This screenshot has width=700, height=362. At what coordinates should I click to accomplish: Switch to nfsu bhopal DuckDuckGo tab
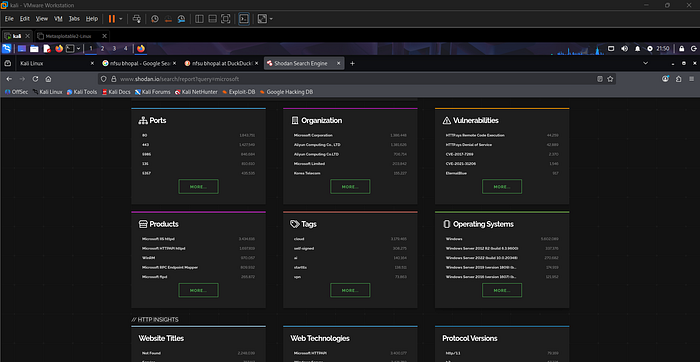coord(221,63)
